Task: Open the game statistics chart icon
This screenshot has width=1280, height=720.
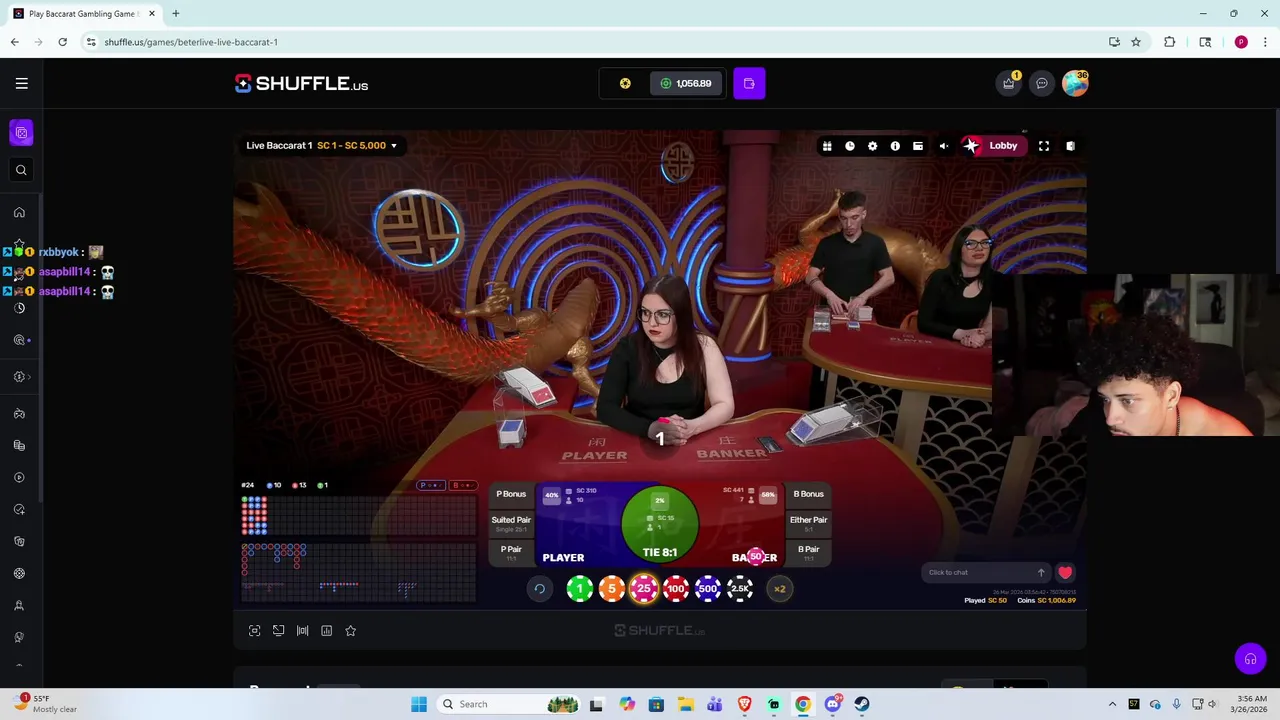Action: click(x=326, y=631)
